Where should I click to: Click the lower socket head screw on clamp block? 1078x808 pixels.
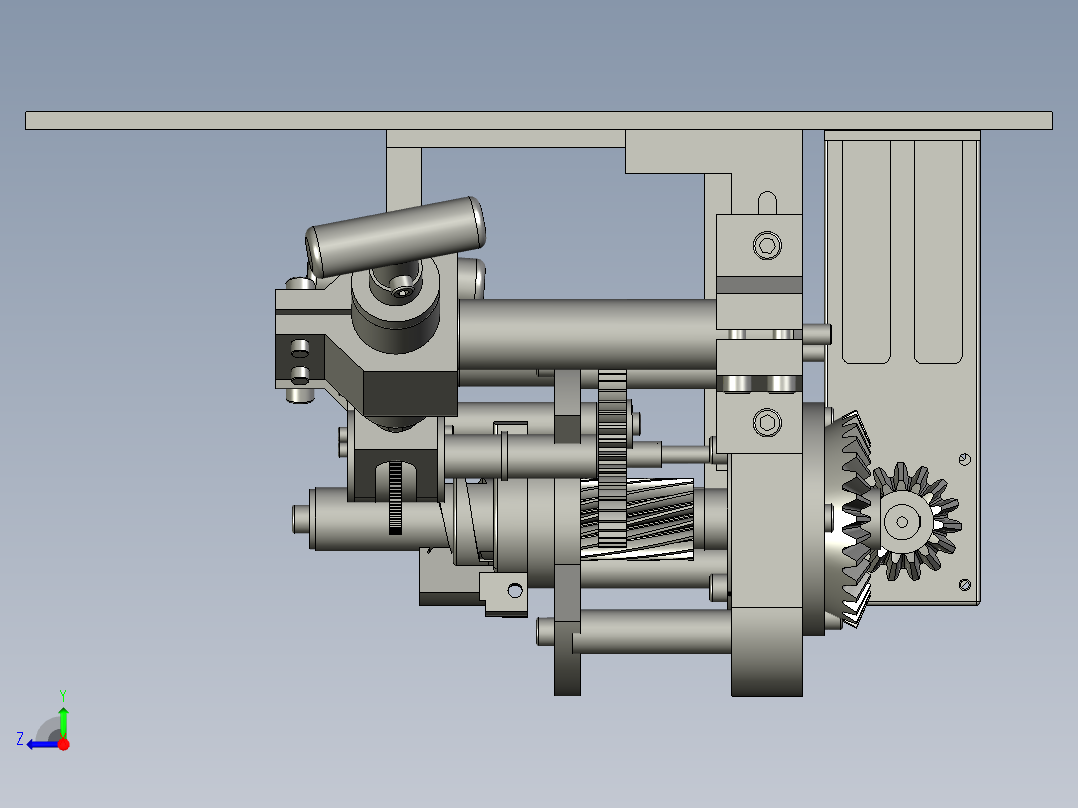[767, 422]
